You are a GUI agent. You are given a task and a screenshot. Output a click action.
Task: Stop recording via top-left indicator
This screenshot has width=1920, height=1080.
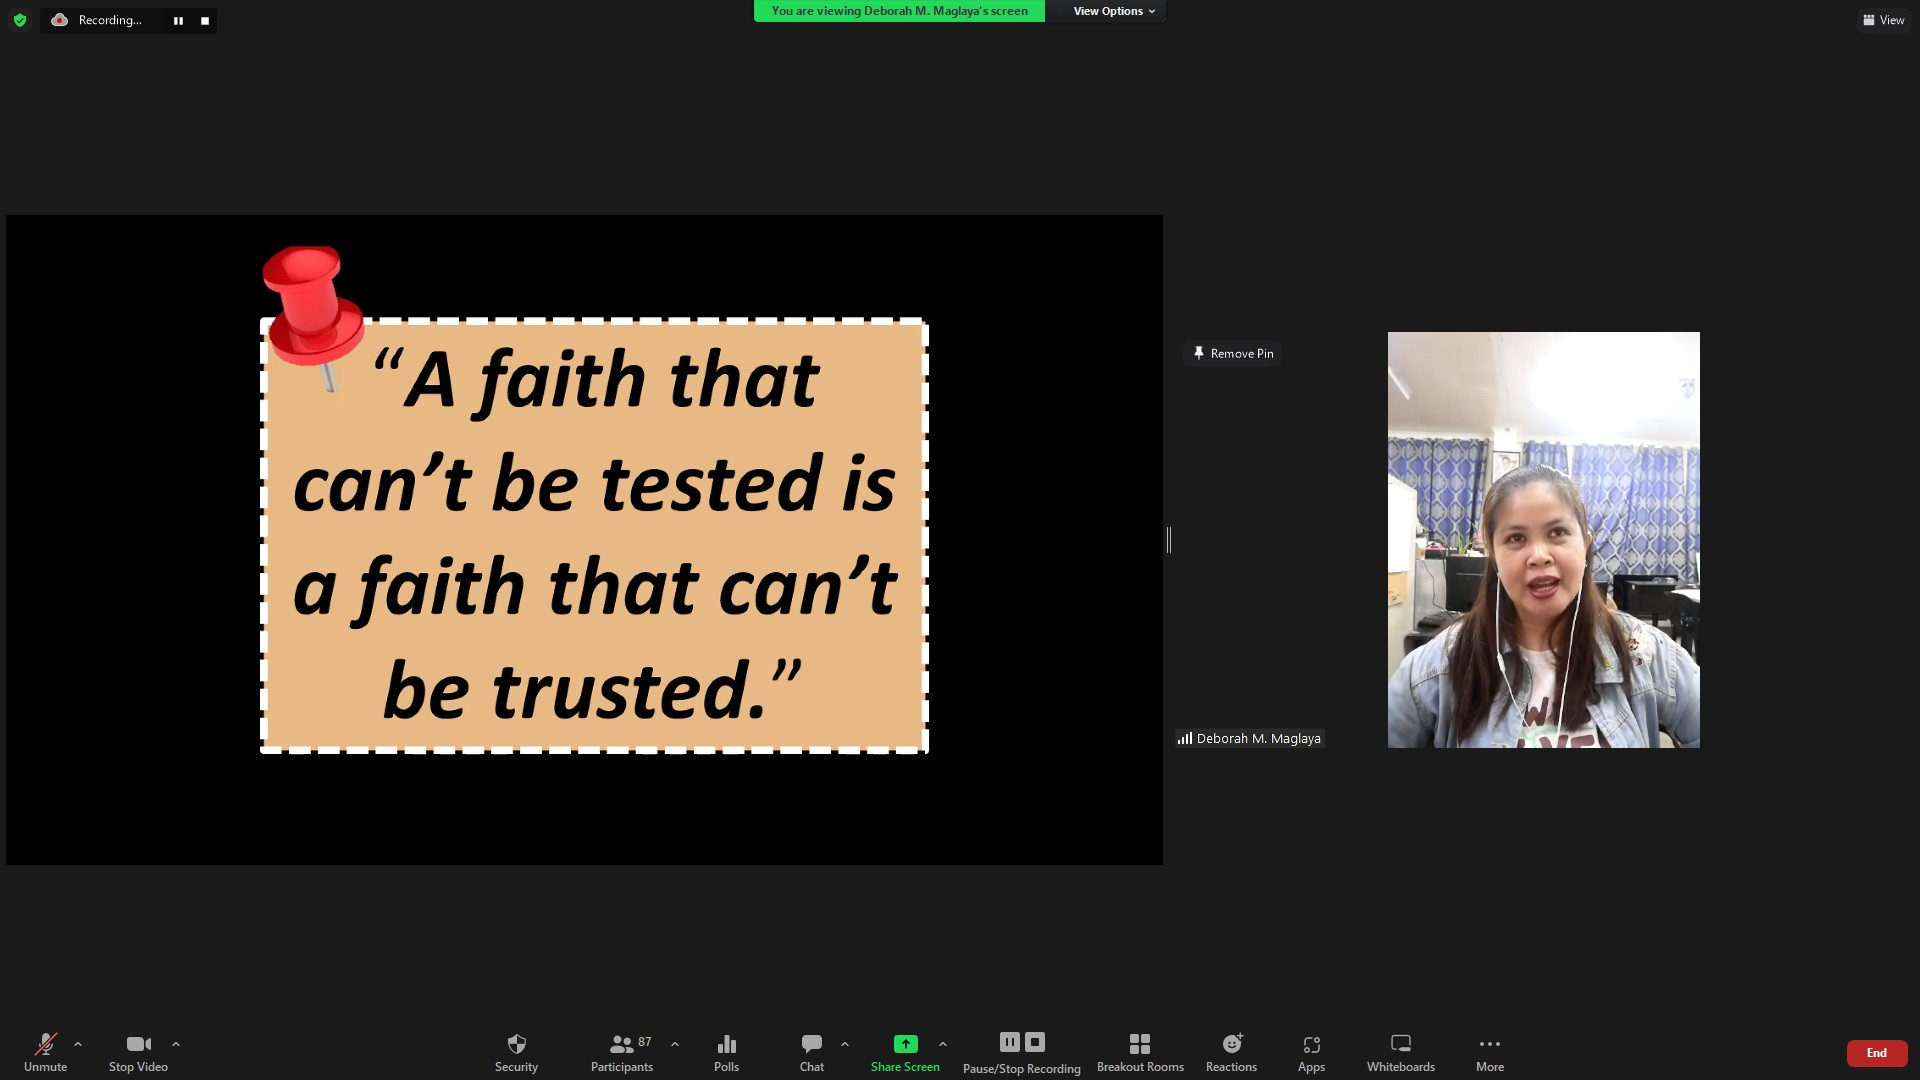click(205, 20)
